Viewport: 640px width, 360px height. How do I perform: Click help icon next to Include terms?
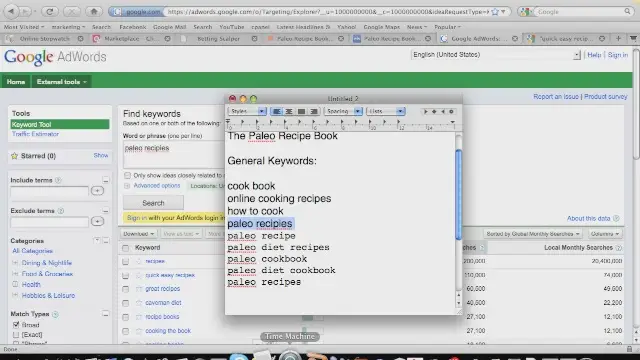pos(58,180)
